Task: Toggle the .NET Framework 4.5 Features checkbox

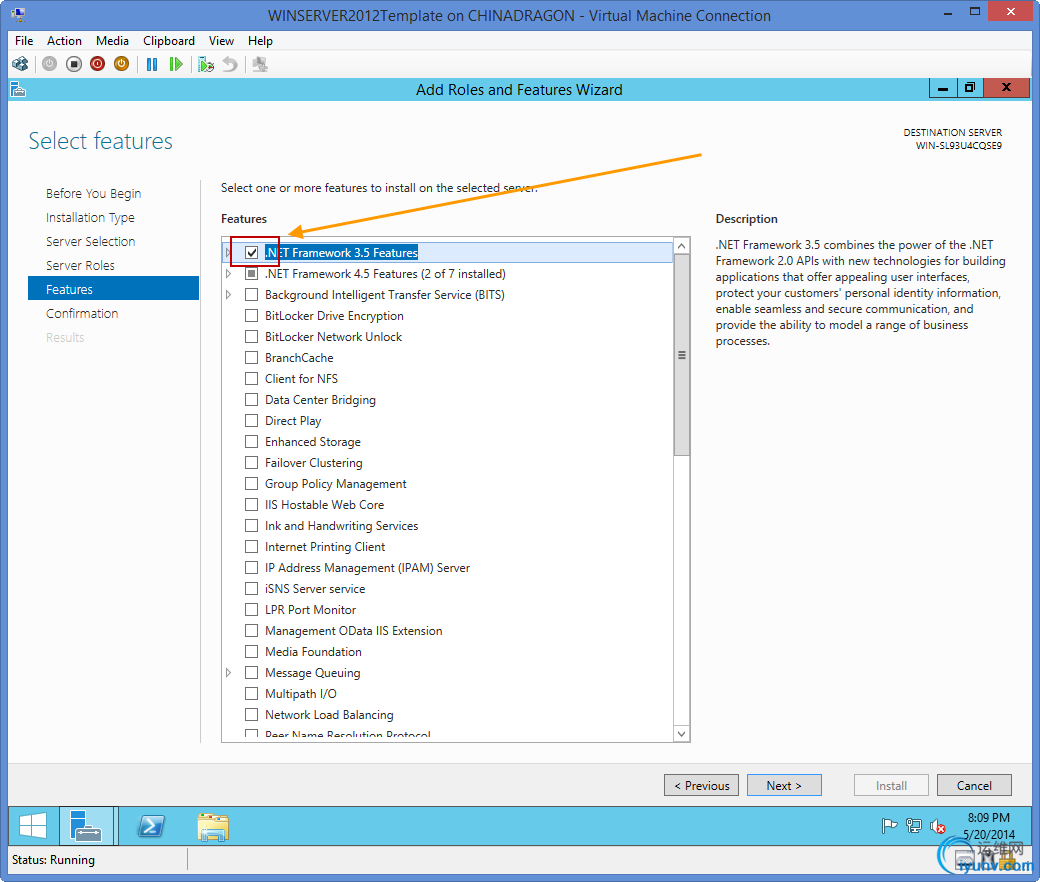Action: [251, 274]
